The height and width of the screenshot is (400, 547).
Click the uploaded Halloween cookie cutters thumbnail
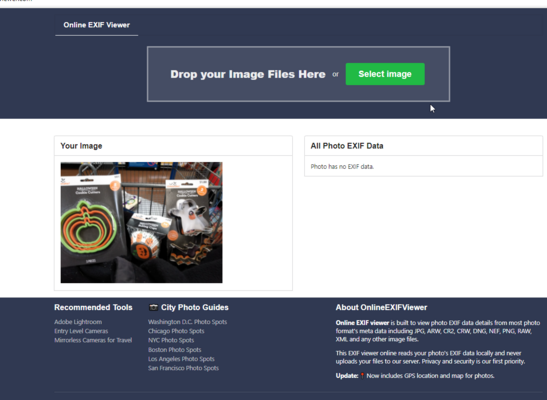pyautogui.click(x=141, y=222)
